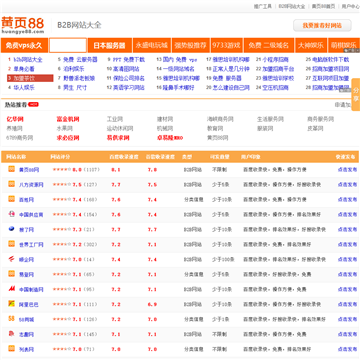Click the 阿里巴巴 logo icon

[x=12, y=304]
